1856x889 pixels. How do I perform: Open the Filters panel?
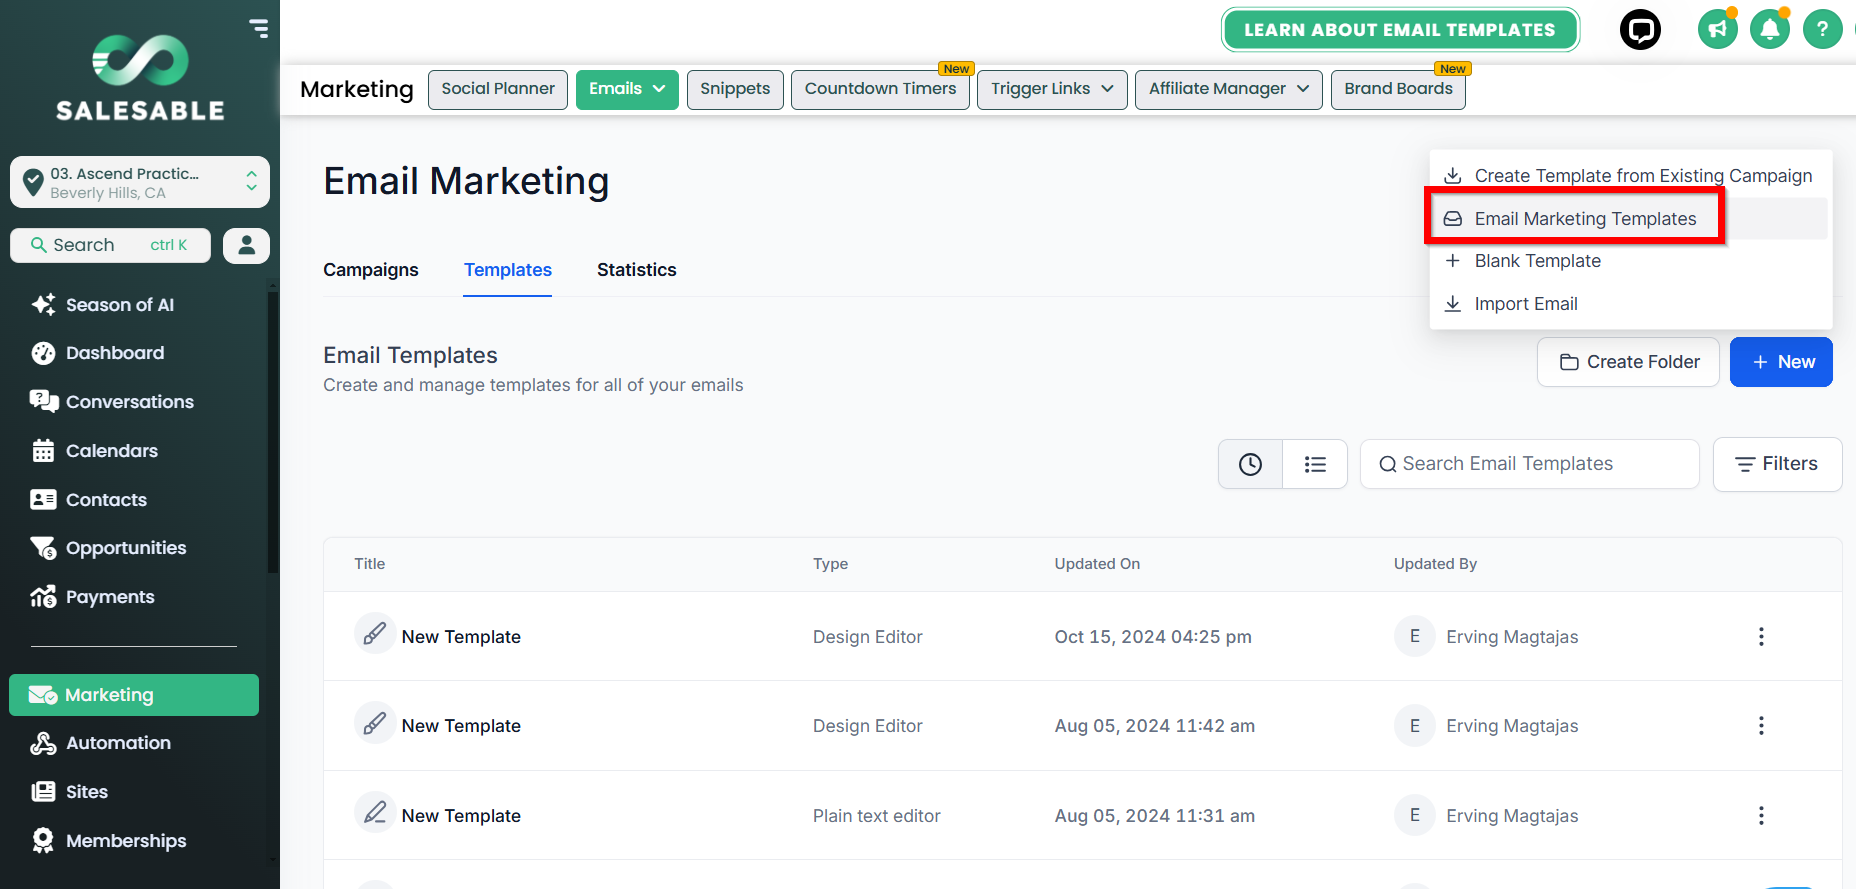1777,464
